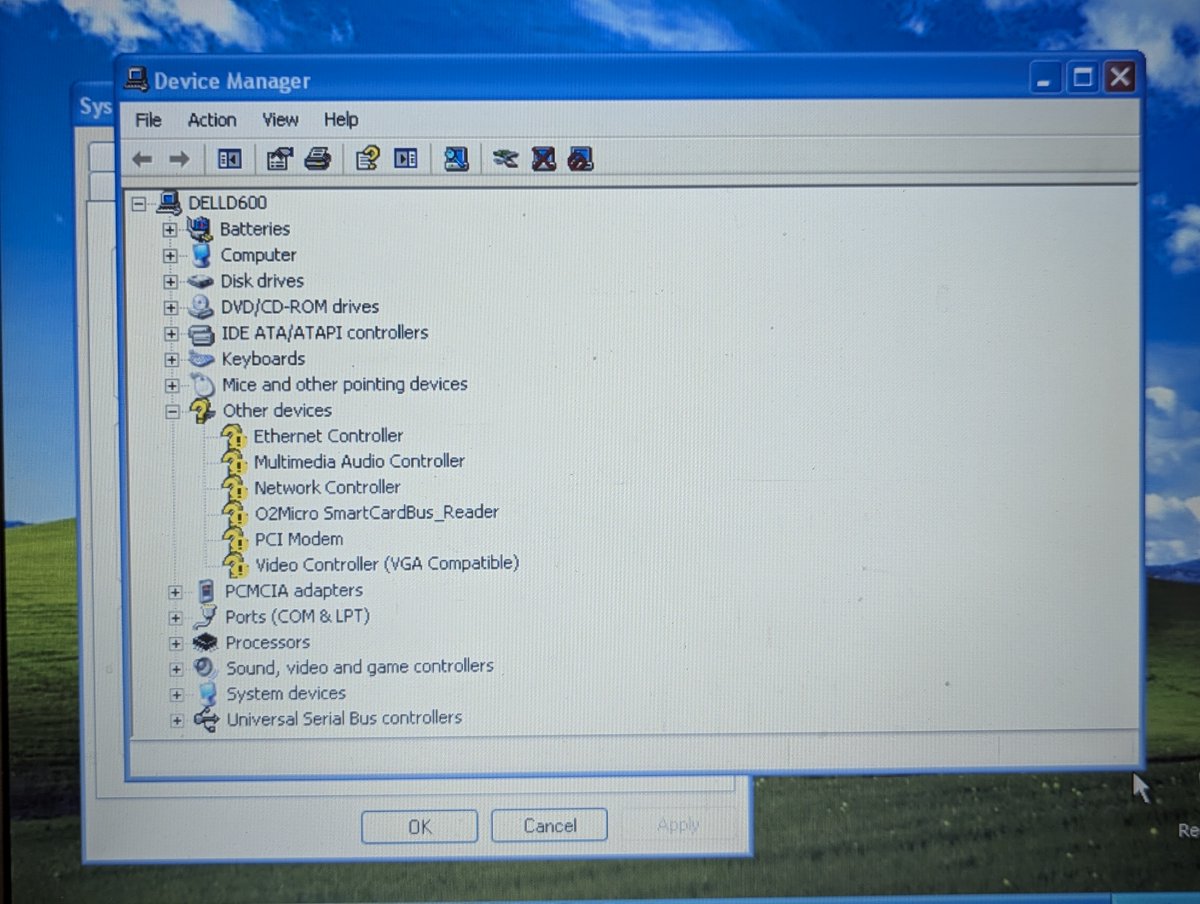Scan for hardware changes via toolbar icon
The width and height of the screenshot is (1200, 904).
[x=456, y=158]
